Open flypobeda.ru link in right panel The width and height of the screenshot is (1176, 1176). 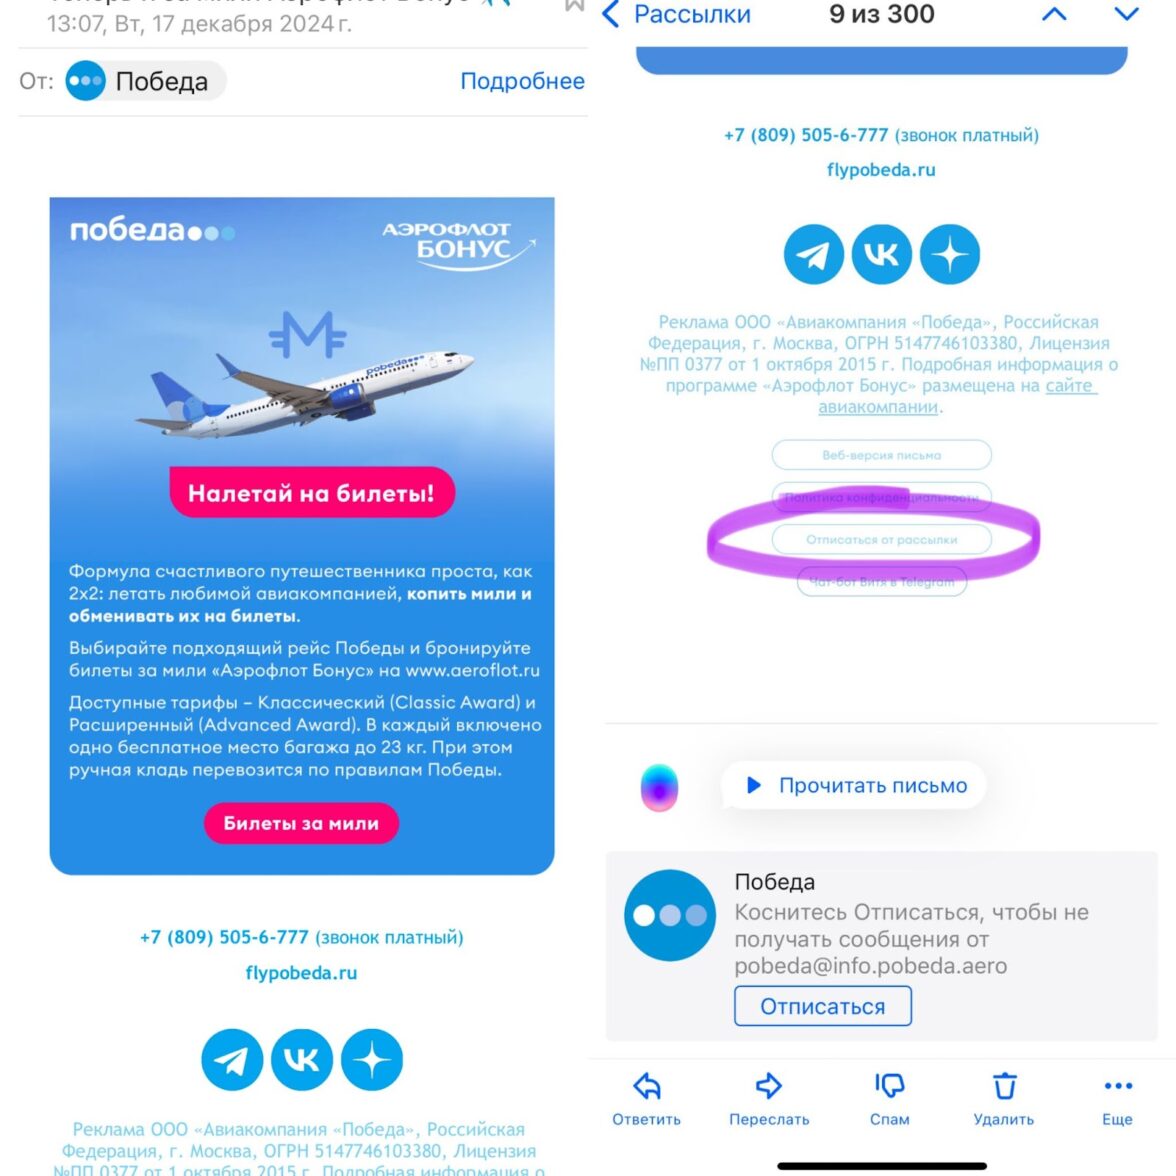881,170
